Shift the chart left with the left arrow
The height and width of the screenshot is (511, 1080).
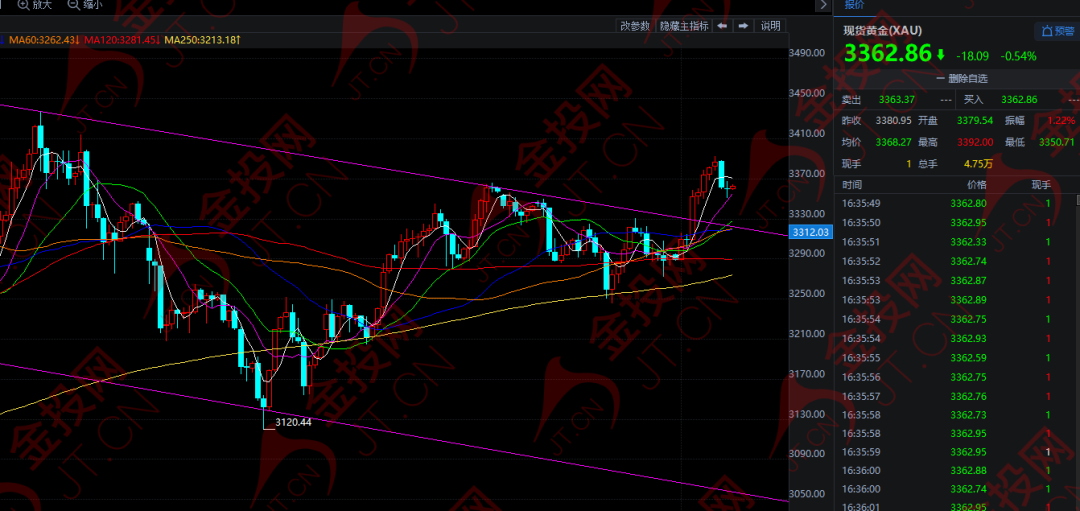(x=722, y=26)
